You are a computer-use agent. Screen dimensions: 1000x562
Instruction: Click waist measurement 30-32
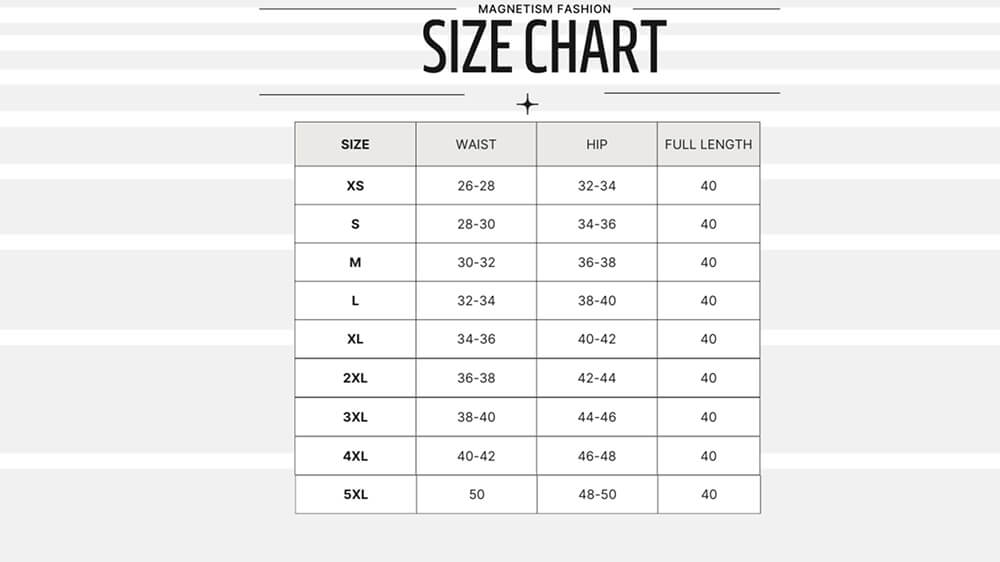pos(476,263)
